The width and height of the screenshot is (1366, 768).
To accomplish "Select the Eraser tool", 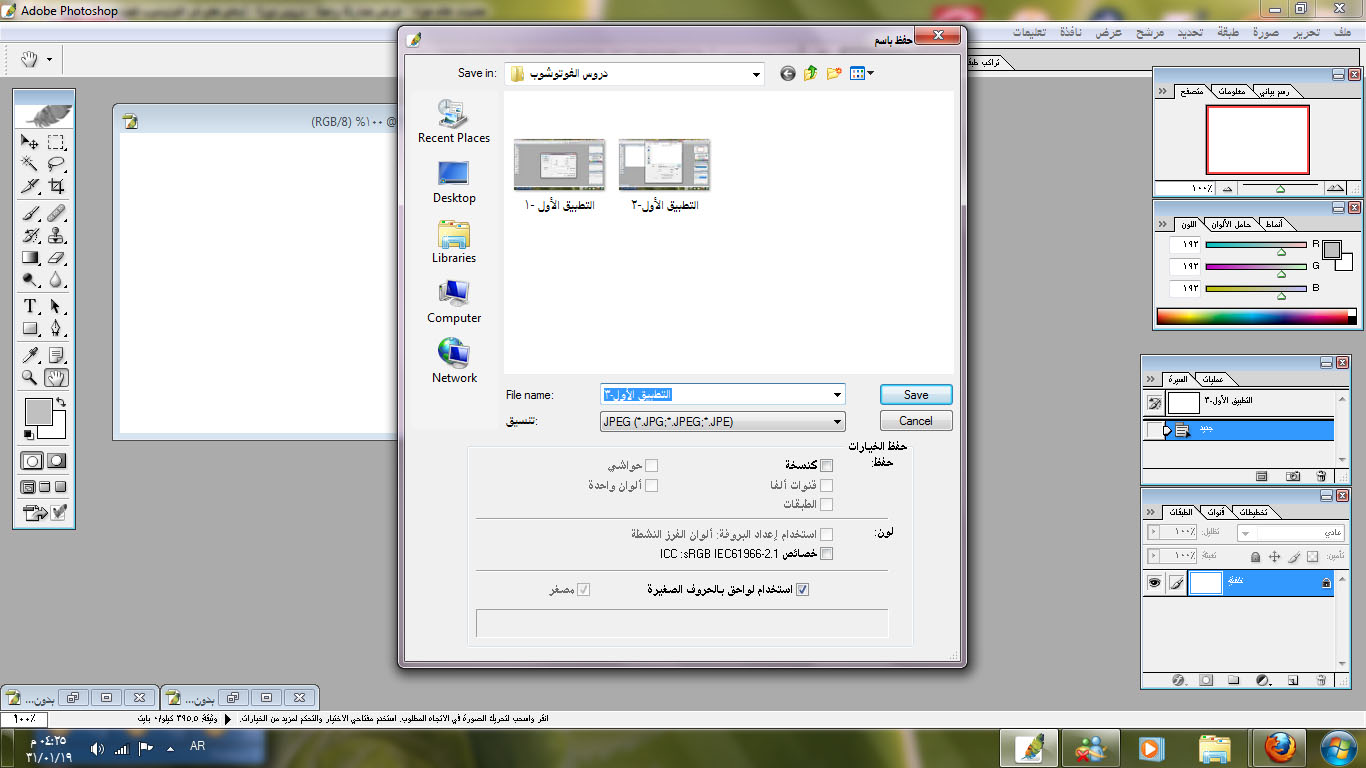I will (x=57, y=258).
